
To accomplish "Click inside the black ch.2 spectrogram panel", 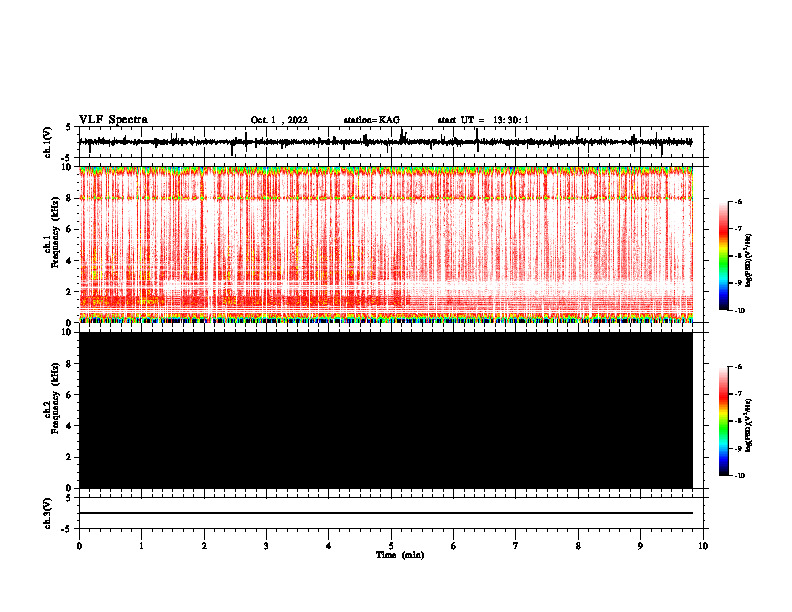I will (386, 410).
